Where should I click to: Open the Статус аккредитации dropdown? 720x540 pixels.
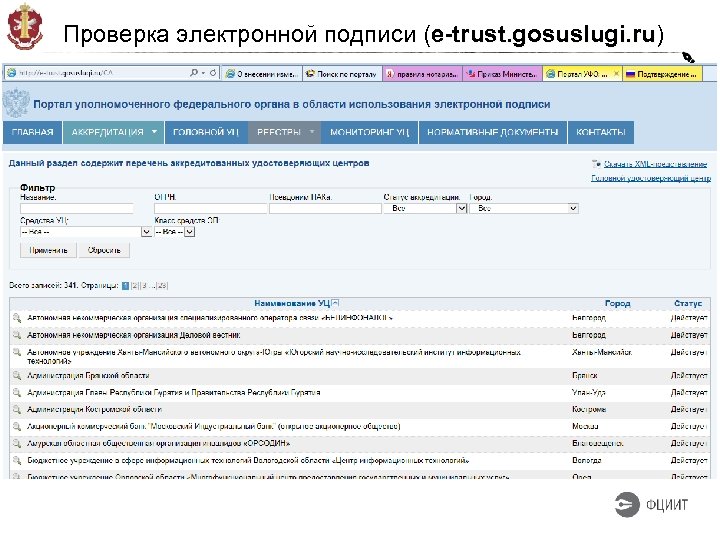461,208
